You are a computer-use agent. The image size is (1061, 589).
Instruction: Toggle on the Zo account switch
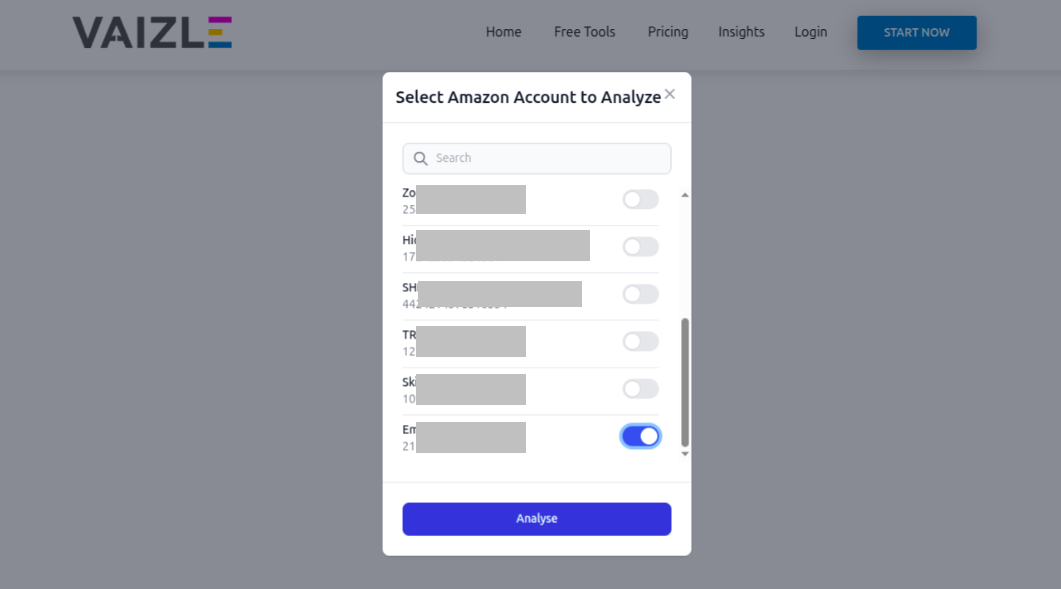pos(640,199)
